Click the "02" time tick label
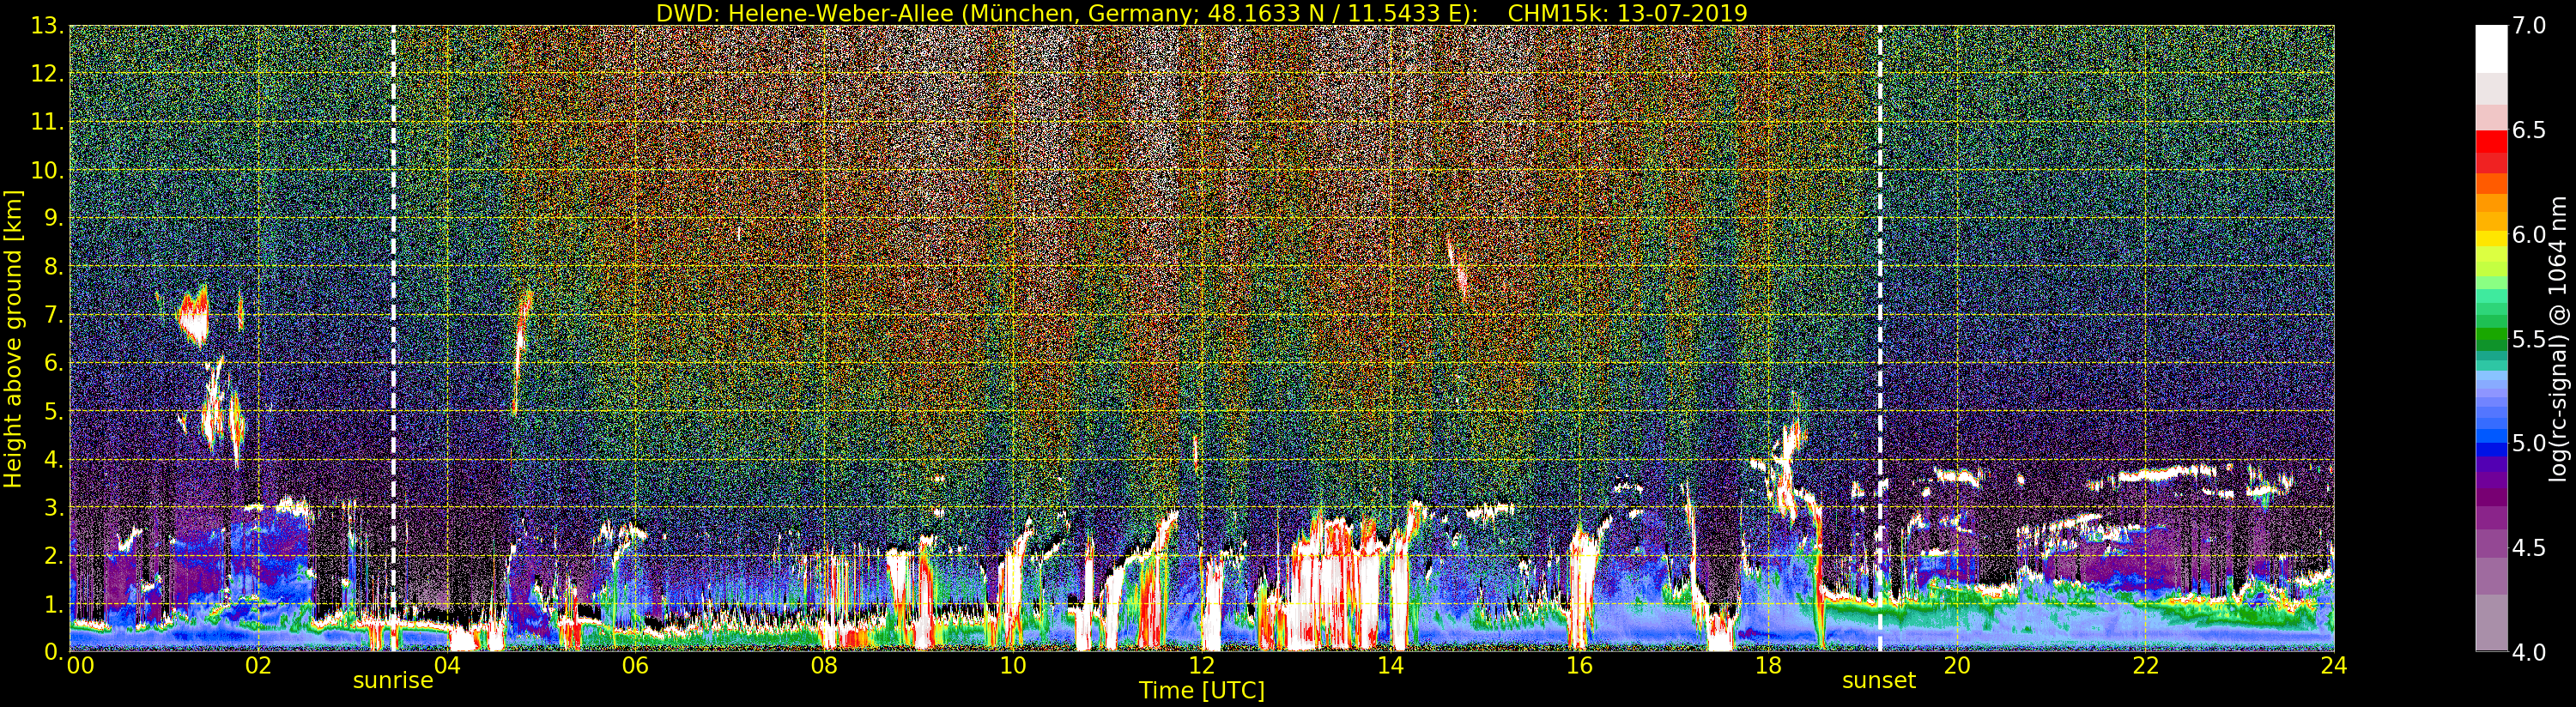2576x707 pixels. click(258, 666)
